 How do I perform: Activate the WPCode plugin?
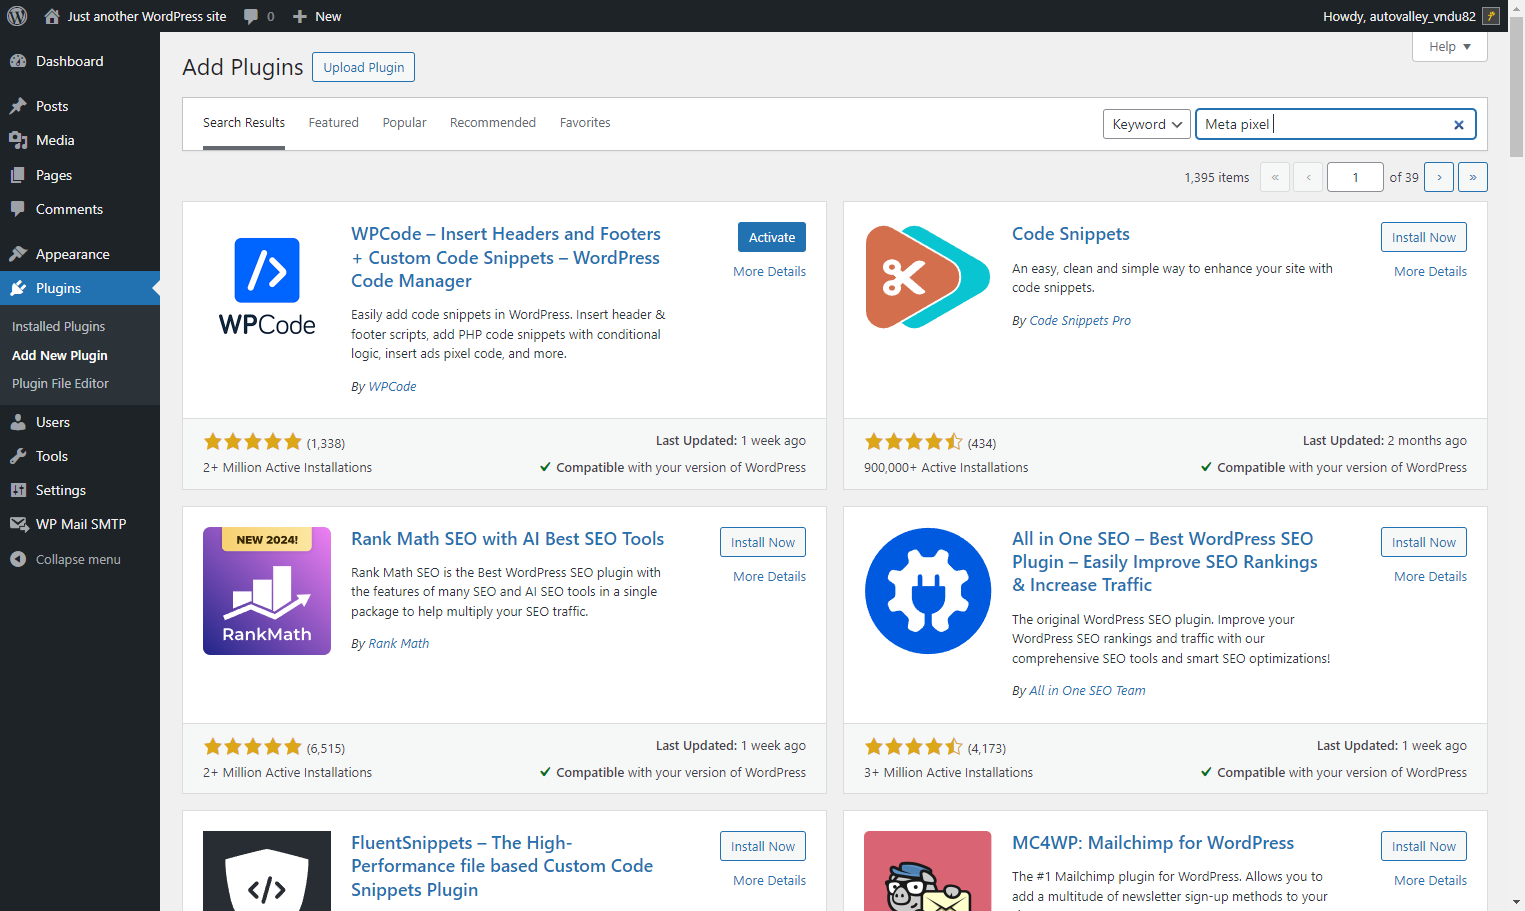(772, 237)
